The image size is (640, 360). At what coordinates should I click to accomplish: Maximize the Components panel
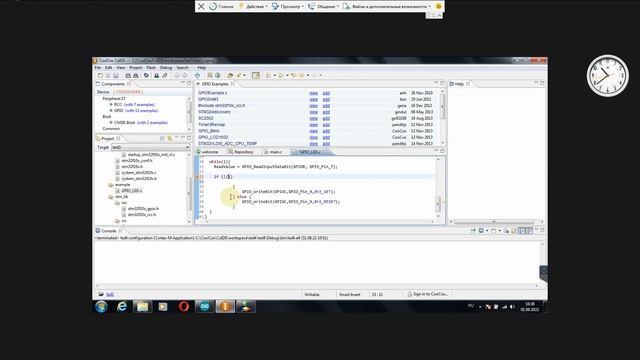189,83
